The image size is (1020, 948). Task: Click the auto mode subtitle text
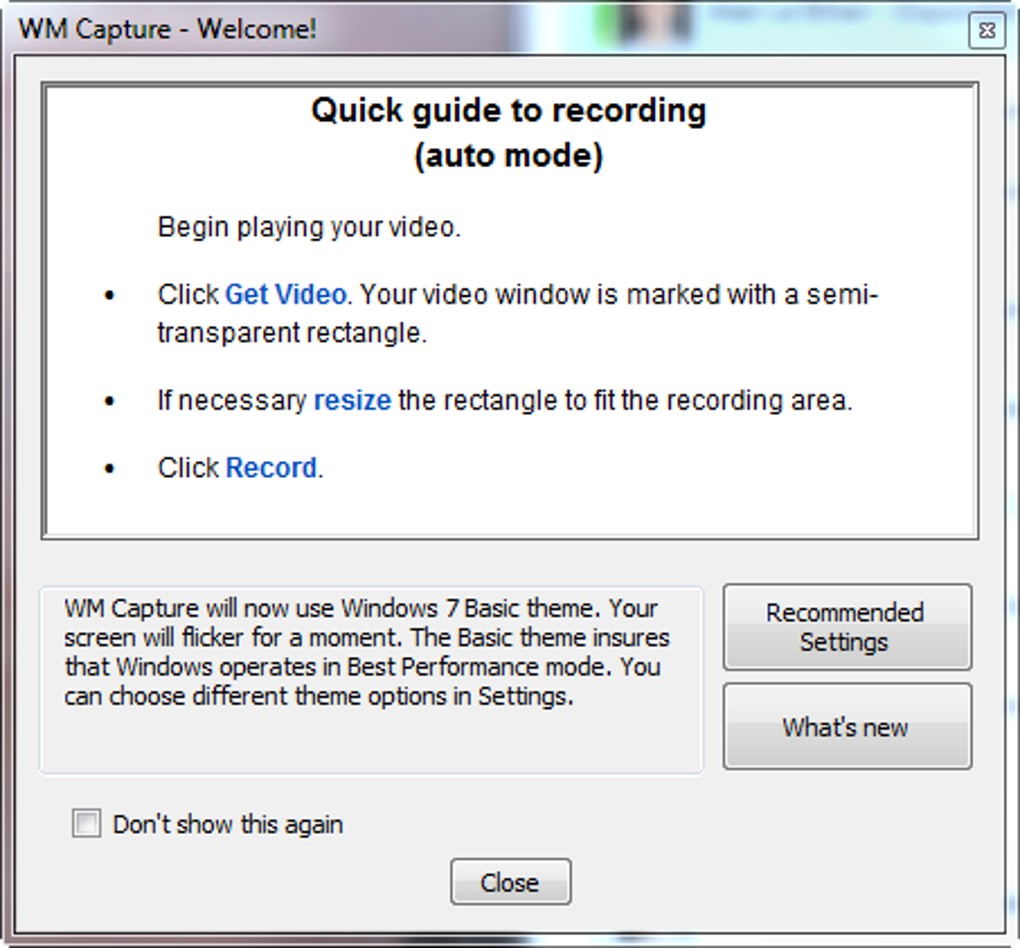509,155
